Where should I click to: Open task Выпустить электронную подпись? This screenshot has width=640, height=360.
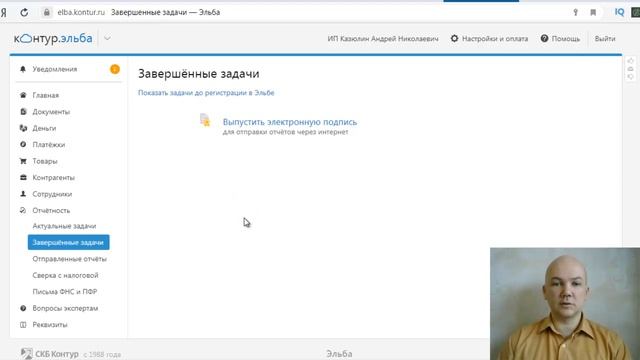point(290,122)
